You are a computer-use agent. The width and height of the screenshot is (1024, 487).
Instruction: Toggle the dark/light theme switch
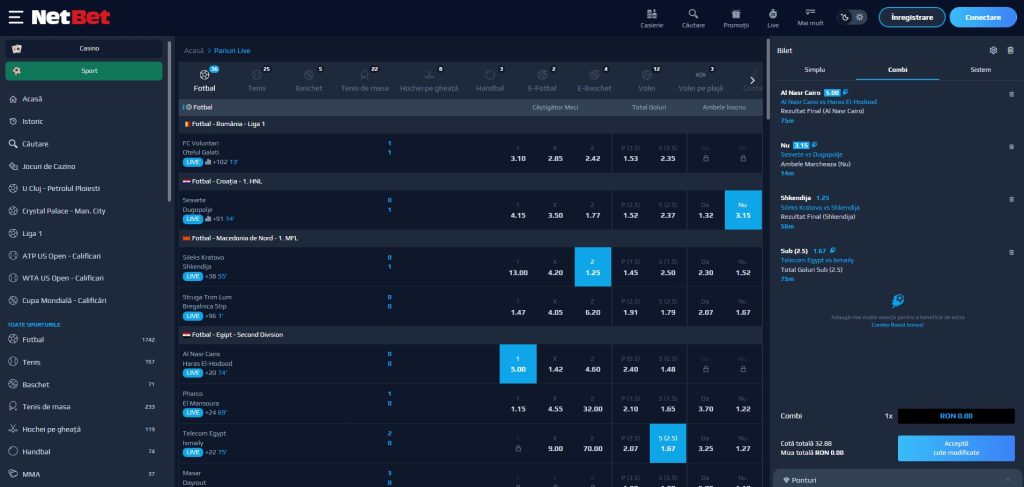tap(852, 17)
